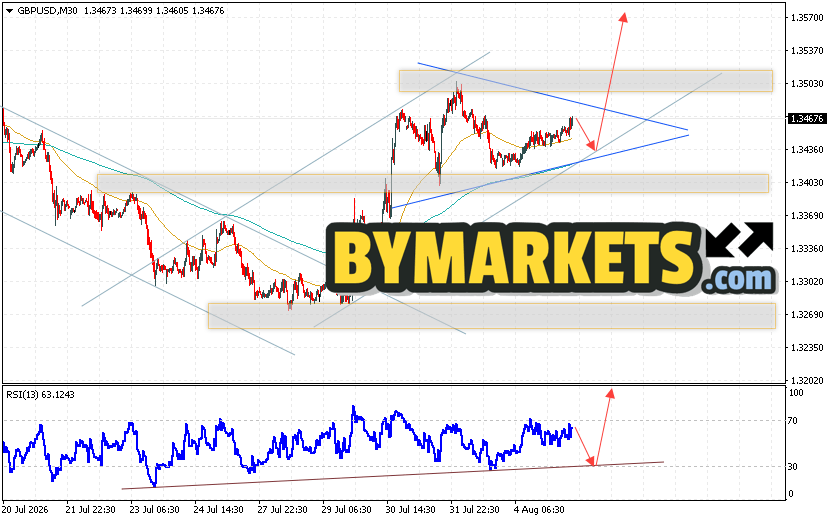Click the 1.32690 price axis label
Screen dimensions: 831x521
pos(807,315)
